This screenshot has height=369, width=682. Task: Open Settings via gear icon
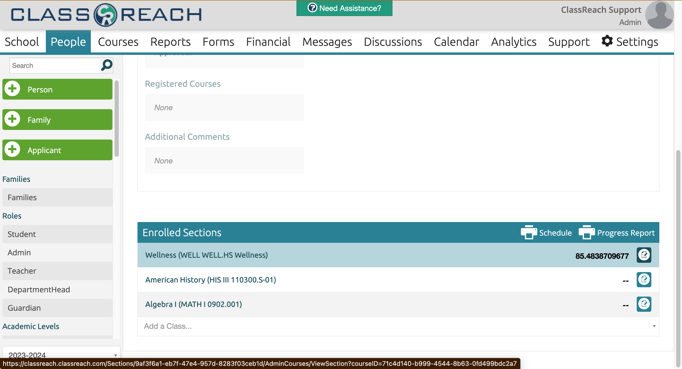point(607,41)
